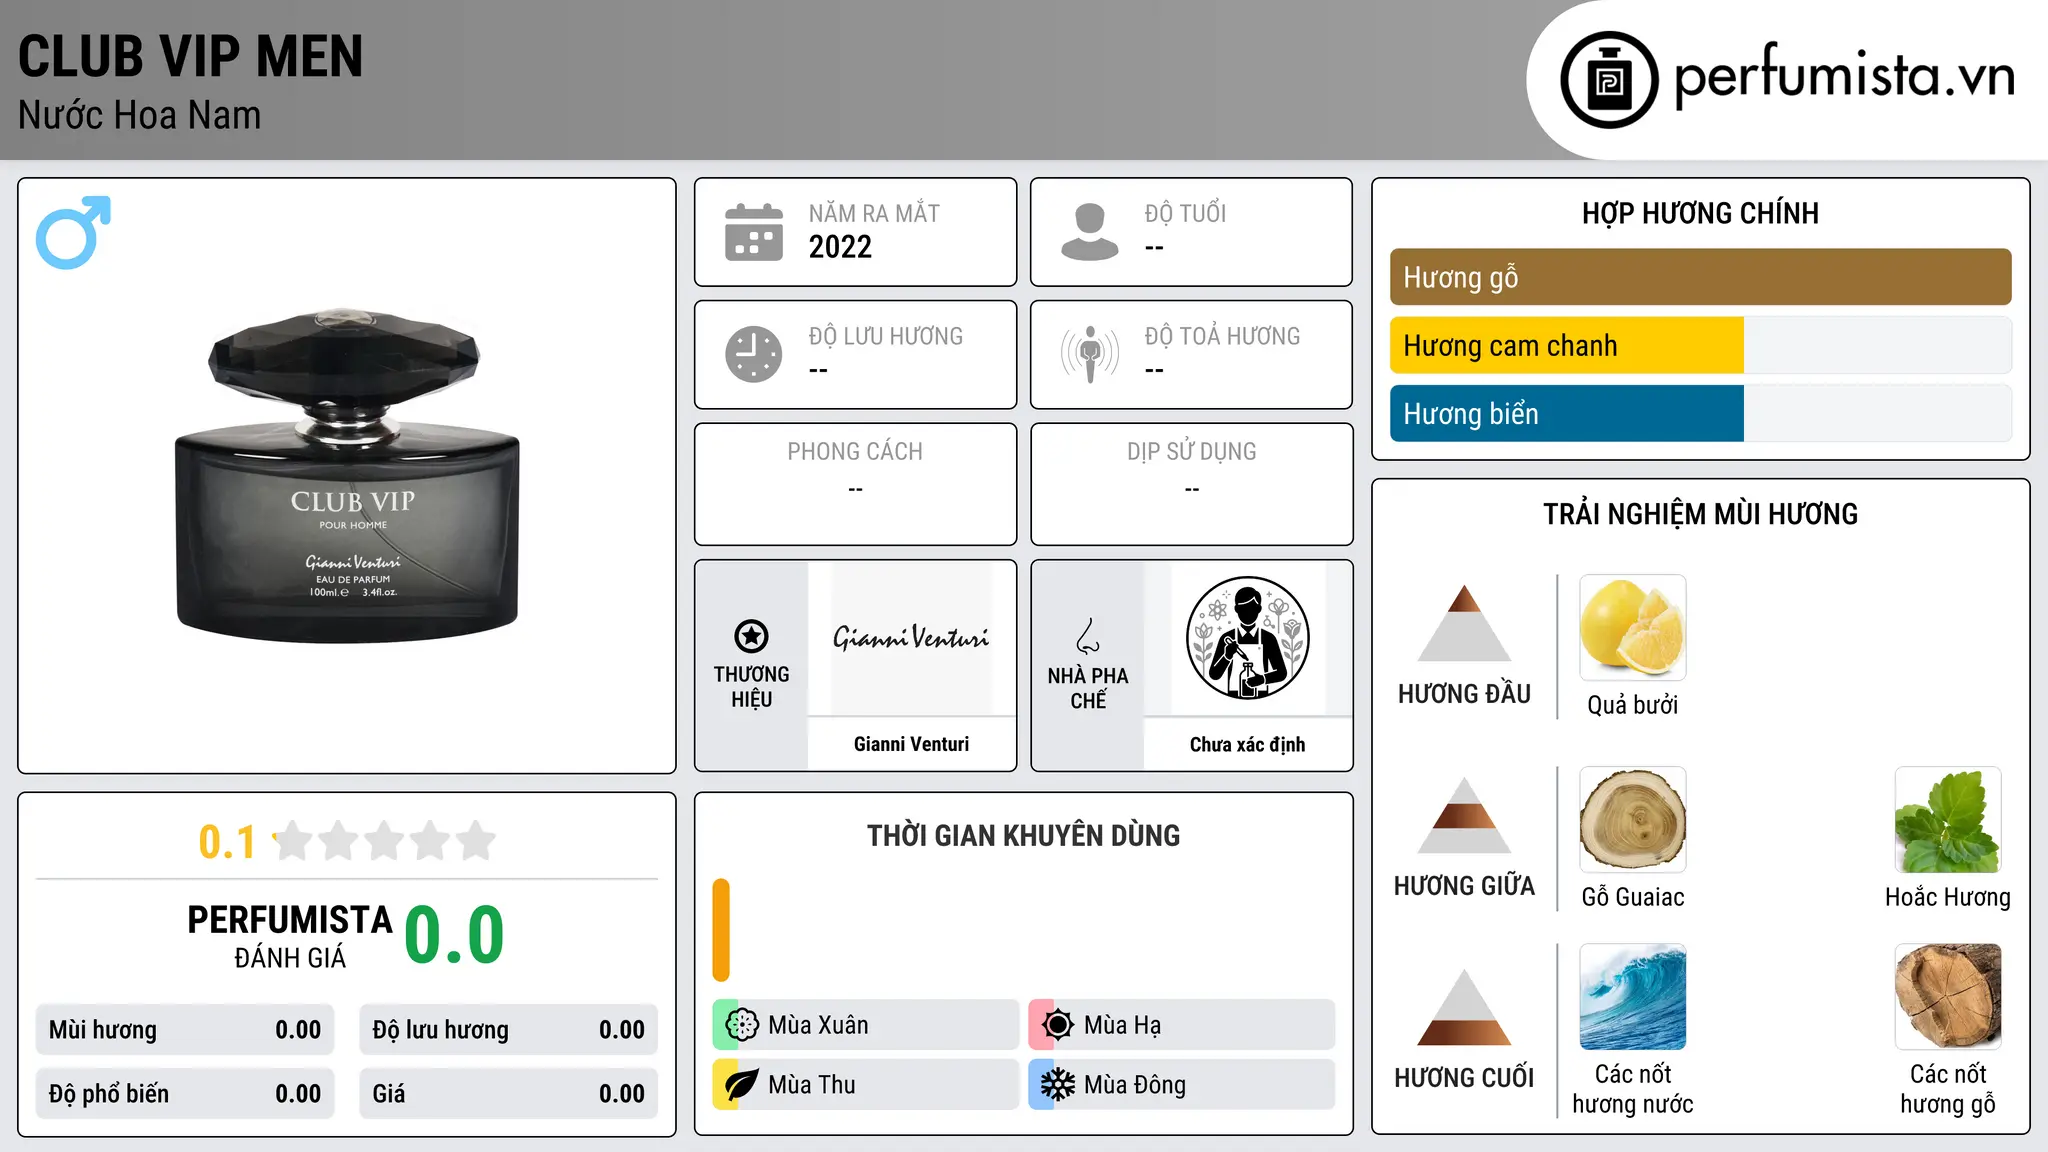Click the Club VIP perfume bottle photo

coord(347,475)
